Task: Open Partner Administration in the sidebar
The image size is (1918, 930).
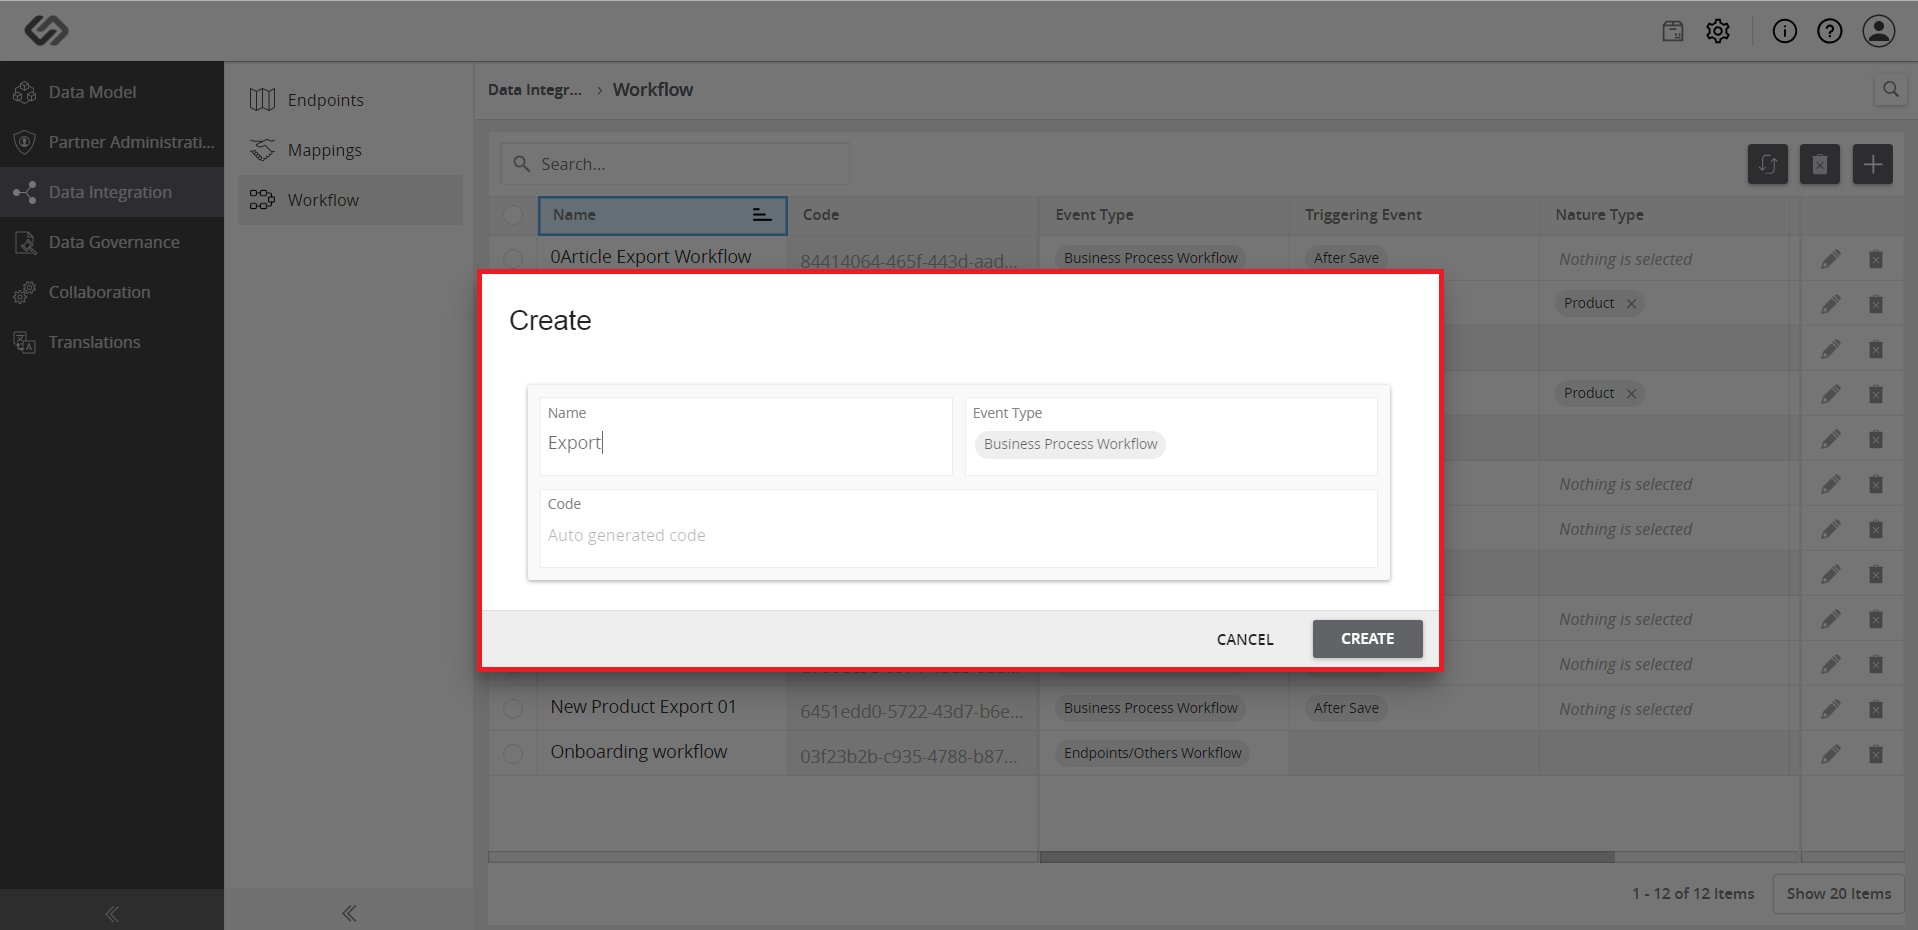Action: coord(112,142)
